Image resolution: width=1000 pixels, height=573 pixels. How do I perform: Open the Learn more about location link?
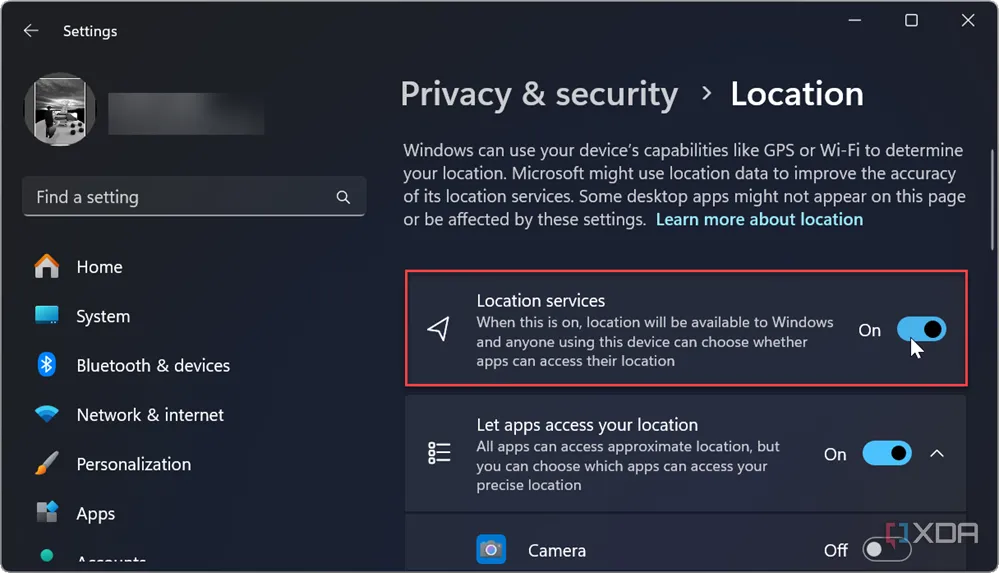coord(759,219)
